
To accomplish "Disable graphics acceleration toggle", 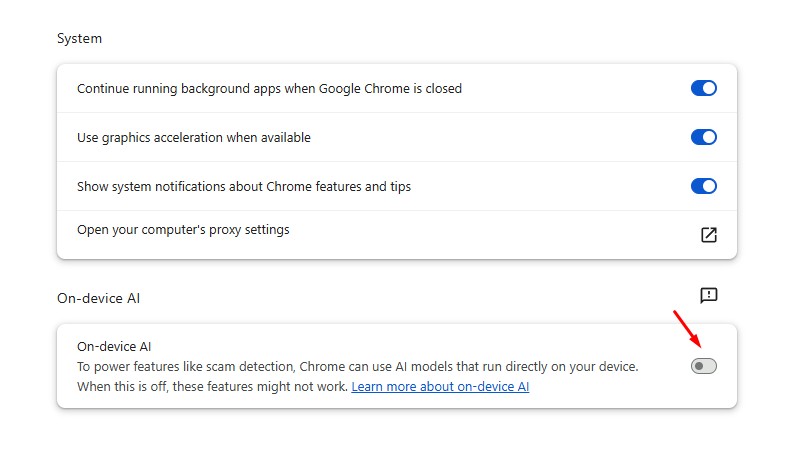I will click(703, 137).
